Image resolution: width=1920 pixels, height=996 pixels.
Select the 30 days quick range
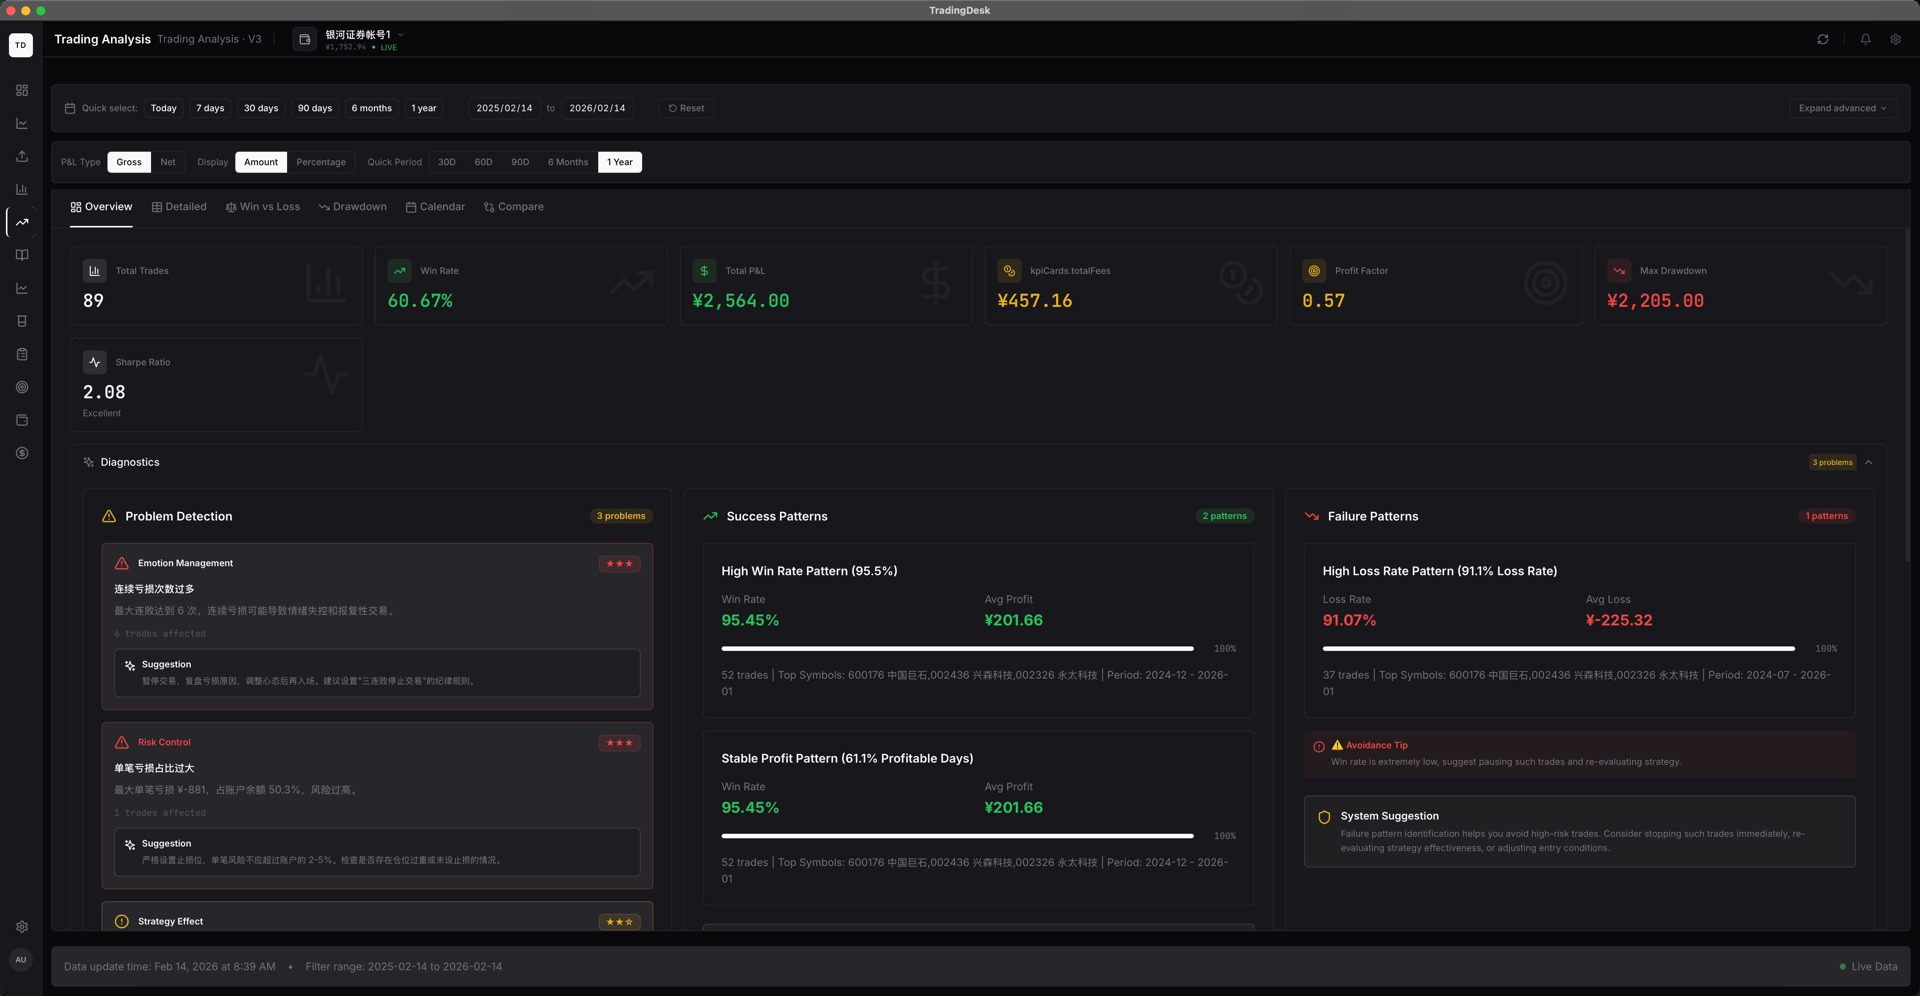[x=261, y=108]
